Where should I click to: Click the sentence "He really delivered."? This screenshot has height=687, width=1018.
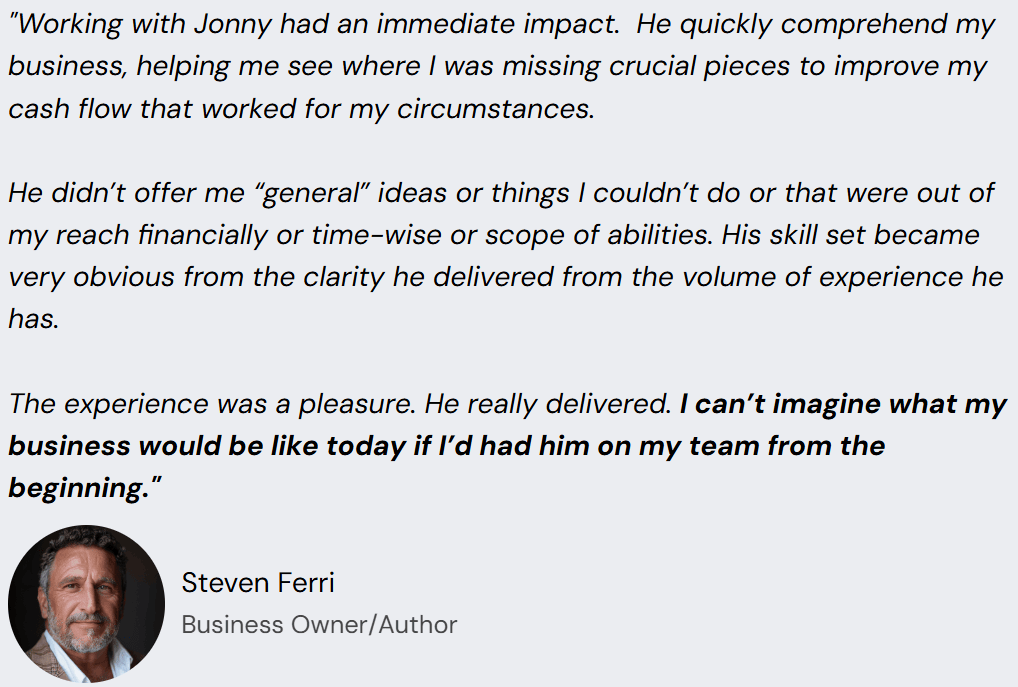point(547,404)
